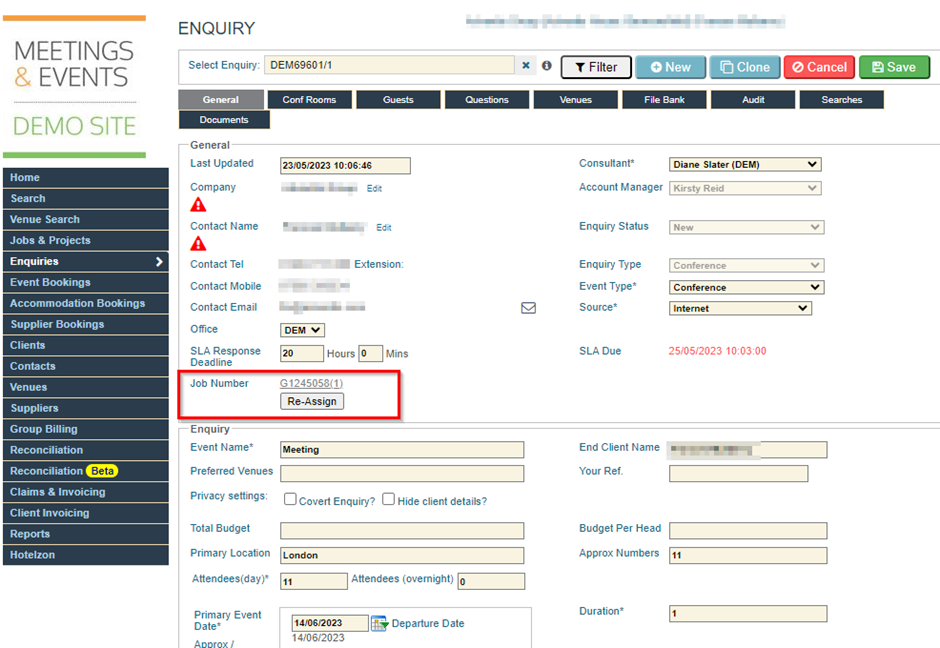Switch to the File Bank tab
The width and height of the screenshot is (940, 648).
tap(664, 100)
